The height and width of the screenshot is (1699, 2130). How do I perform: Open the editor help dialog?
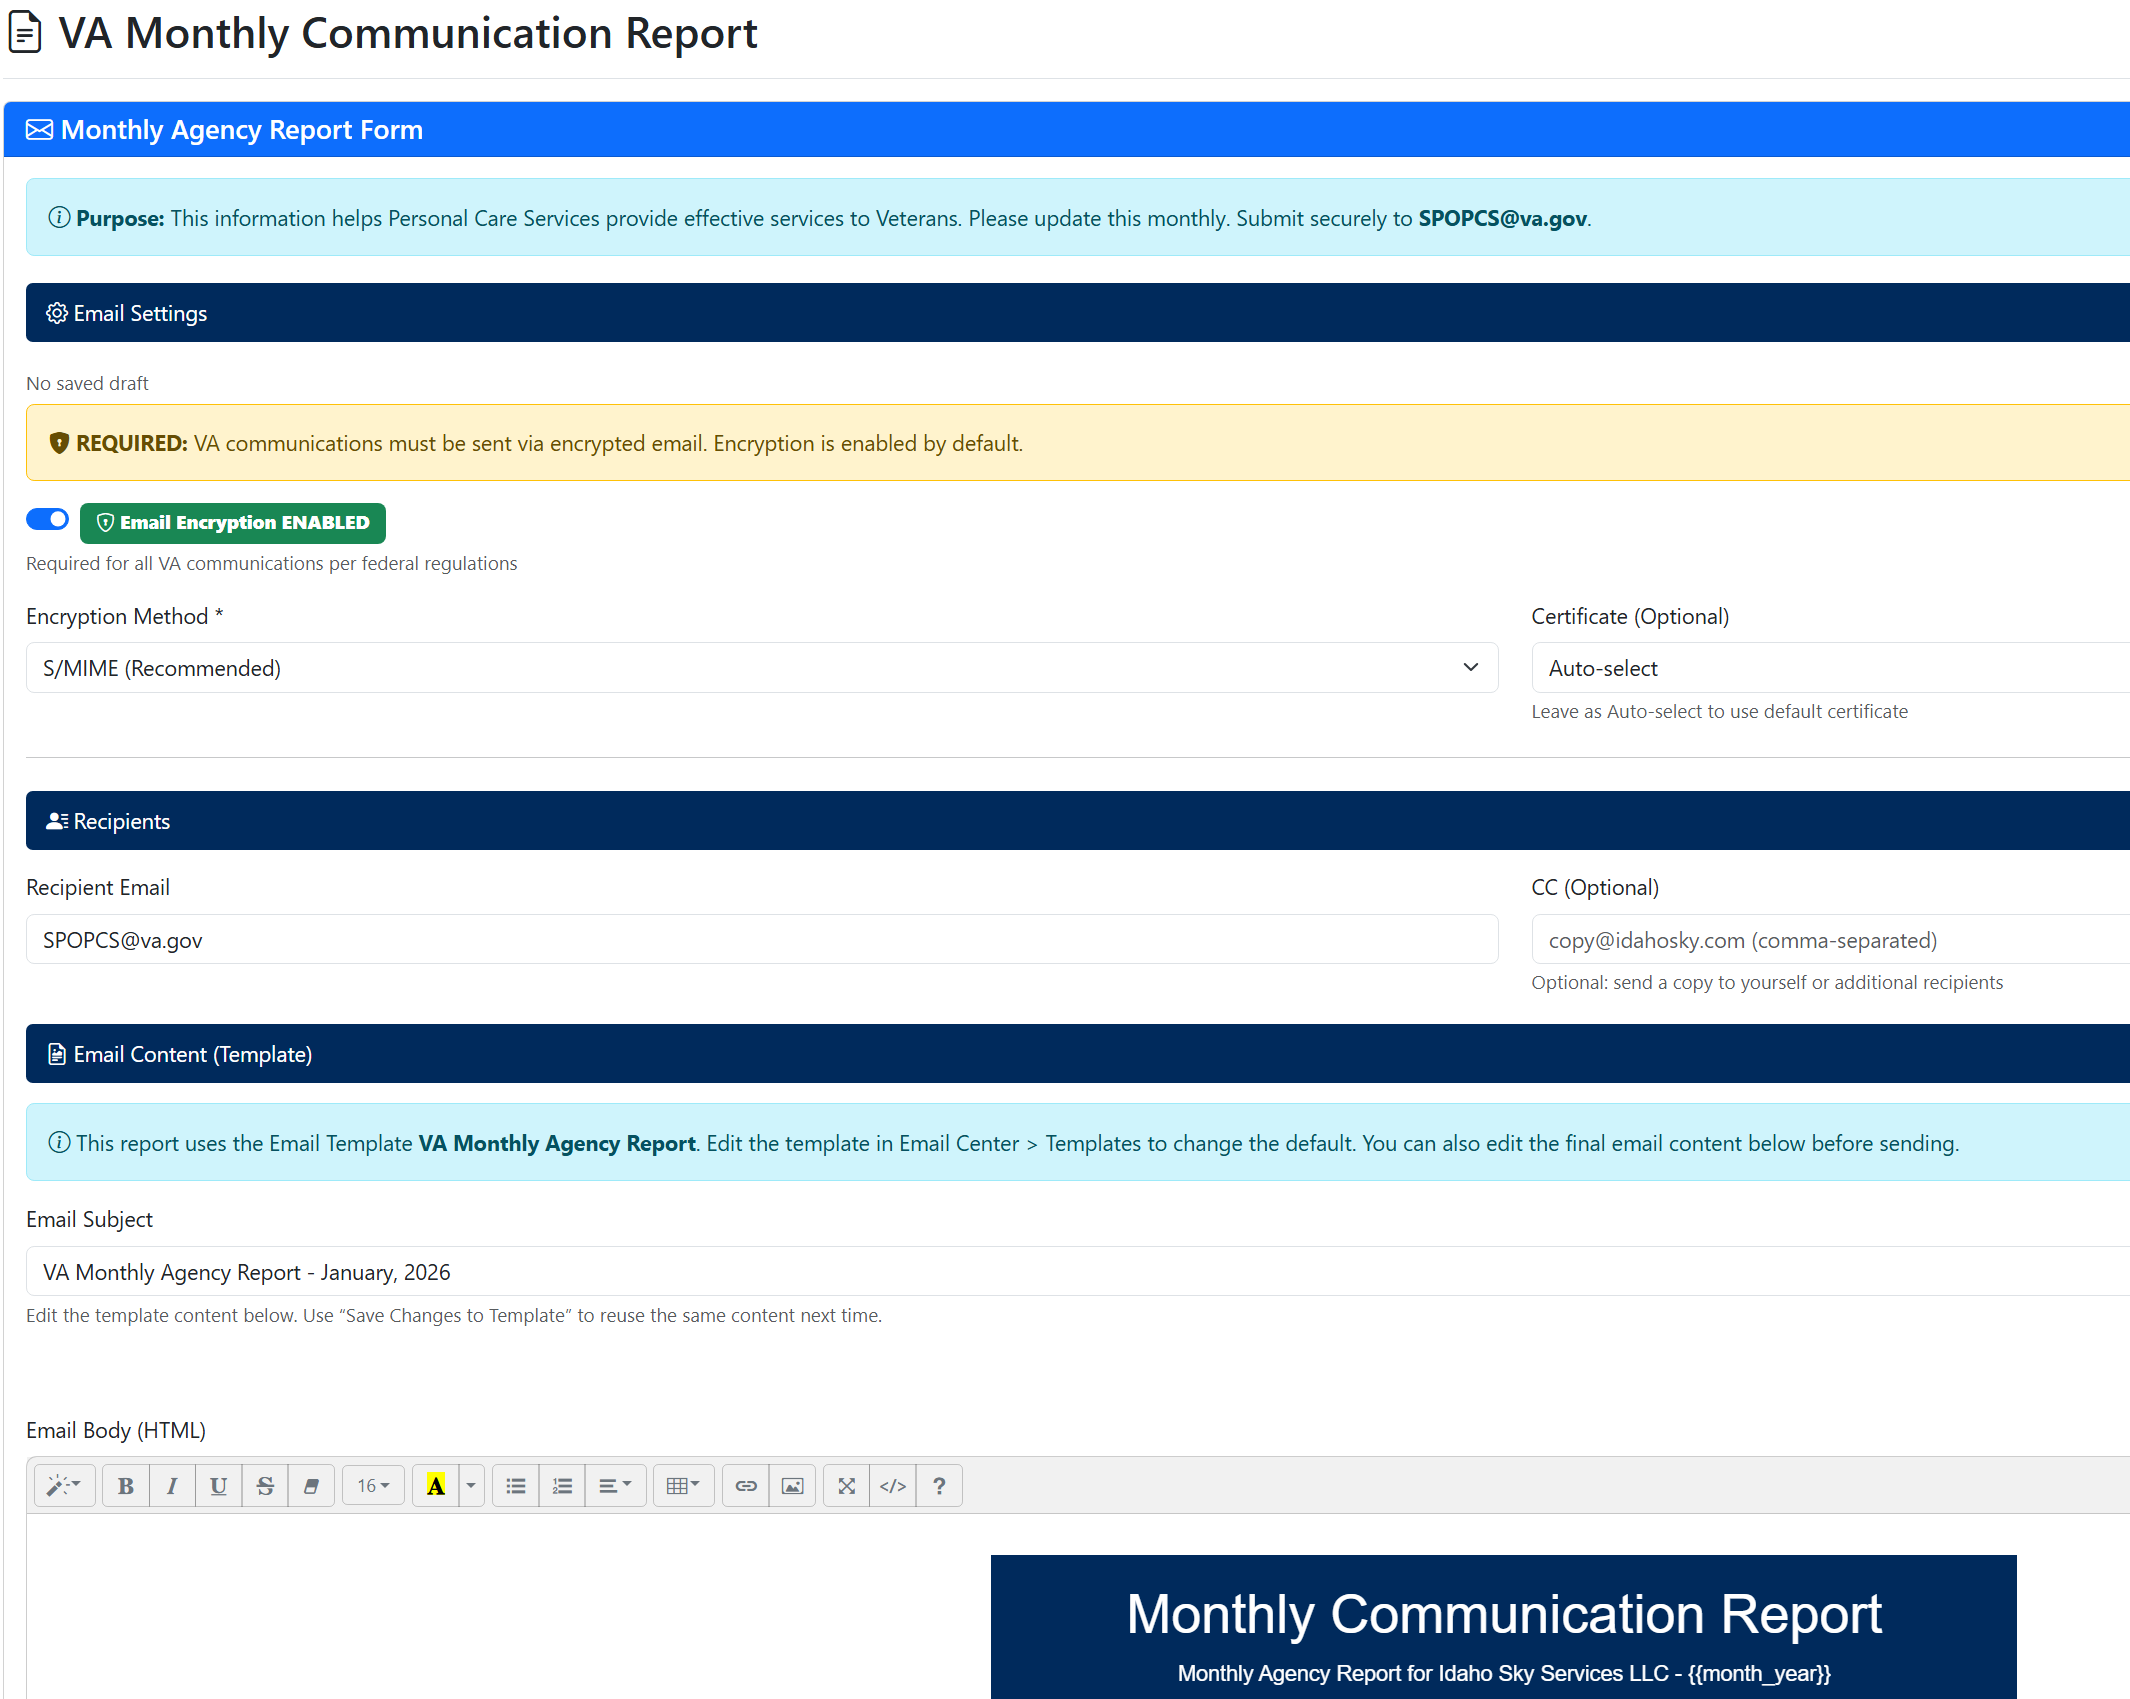pyautogui.click(x=939, y=1485)
